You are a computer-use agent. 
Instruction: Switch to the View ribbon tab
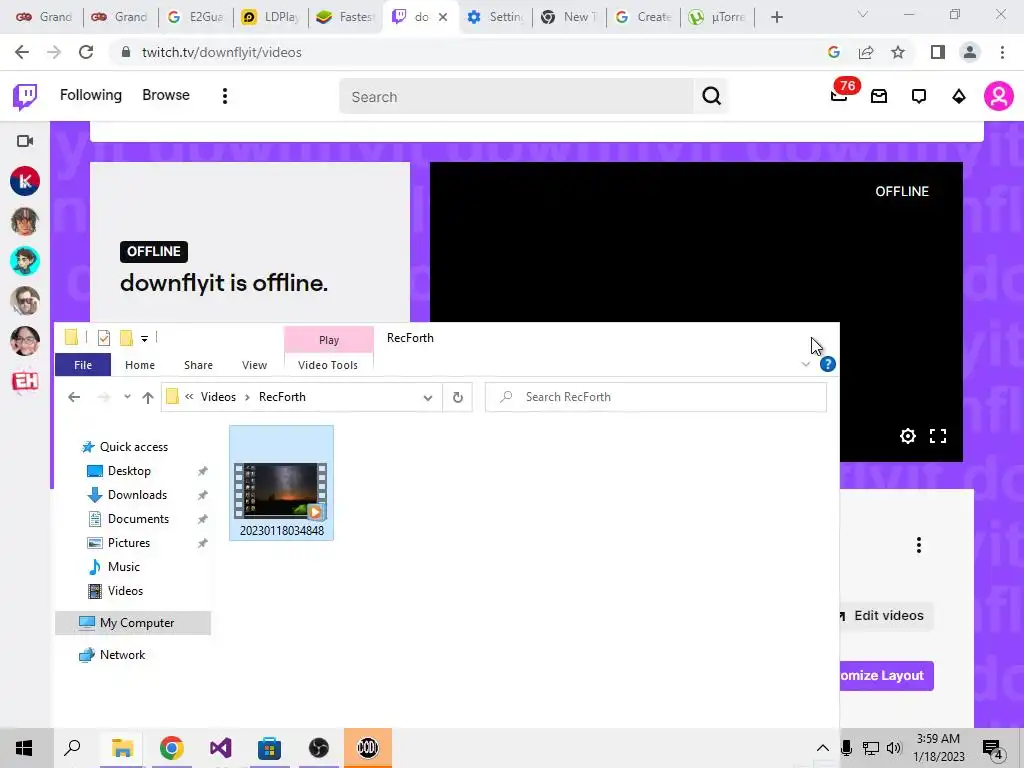coord(254,365)
